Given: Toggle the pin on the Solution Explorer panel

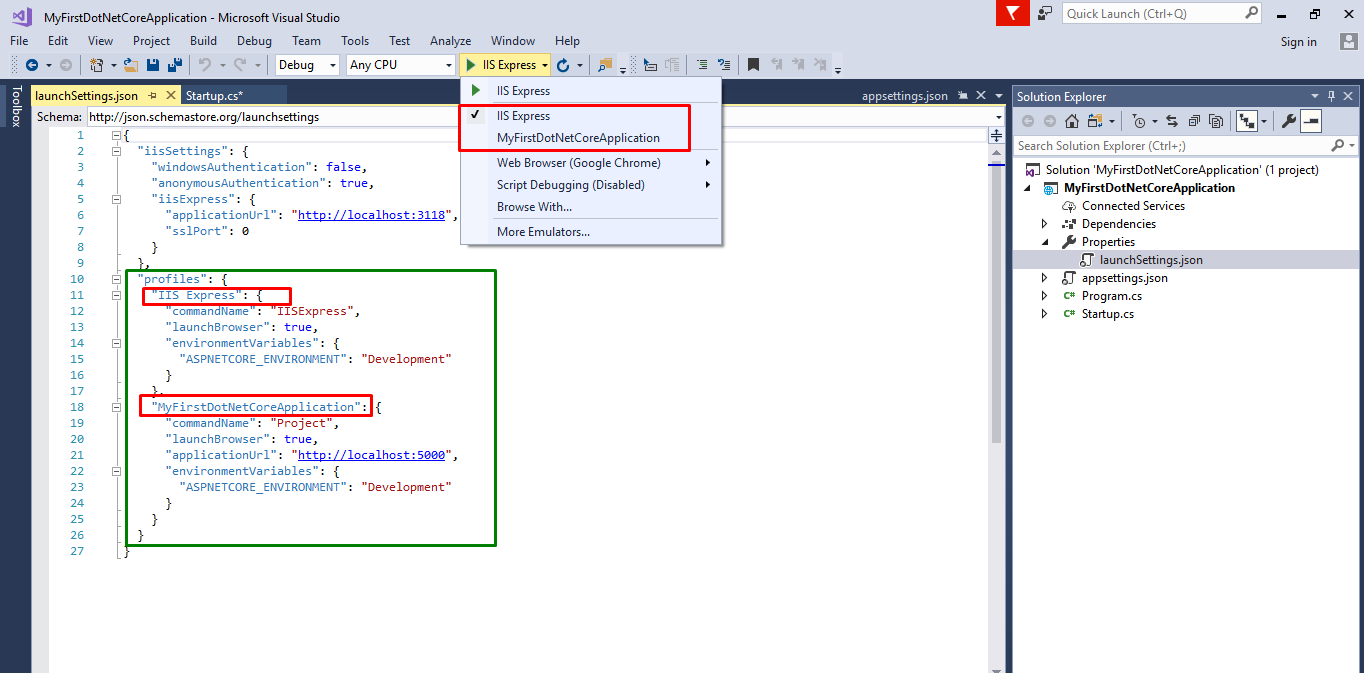Looking at the screenshot, I should (x=1333, y=96).
